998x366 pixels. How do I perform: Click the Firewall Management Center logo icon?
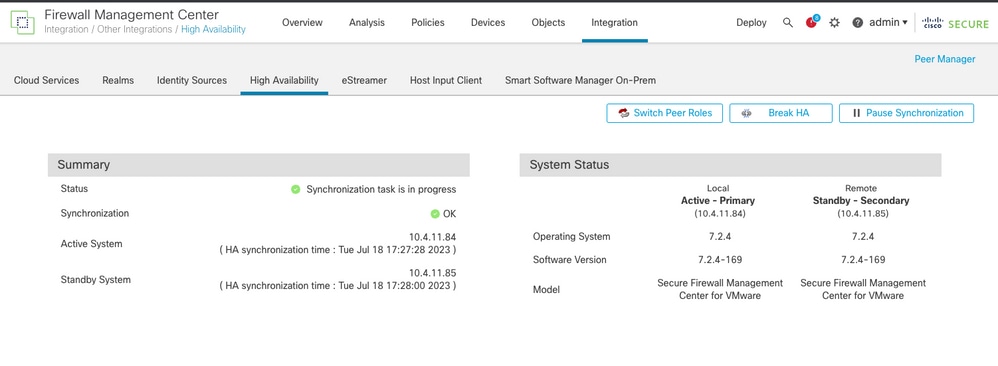(22, 22)
